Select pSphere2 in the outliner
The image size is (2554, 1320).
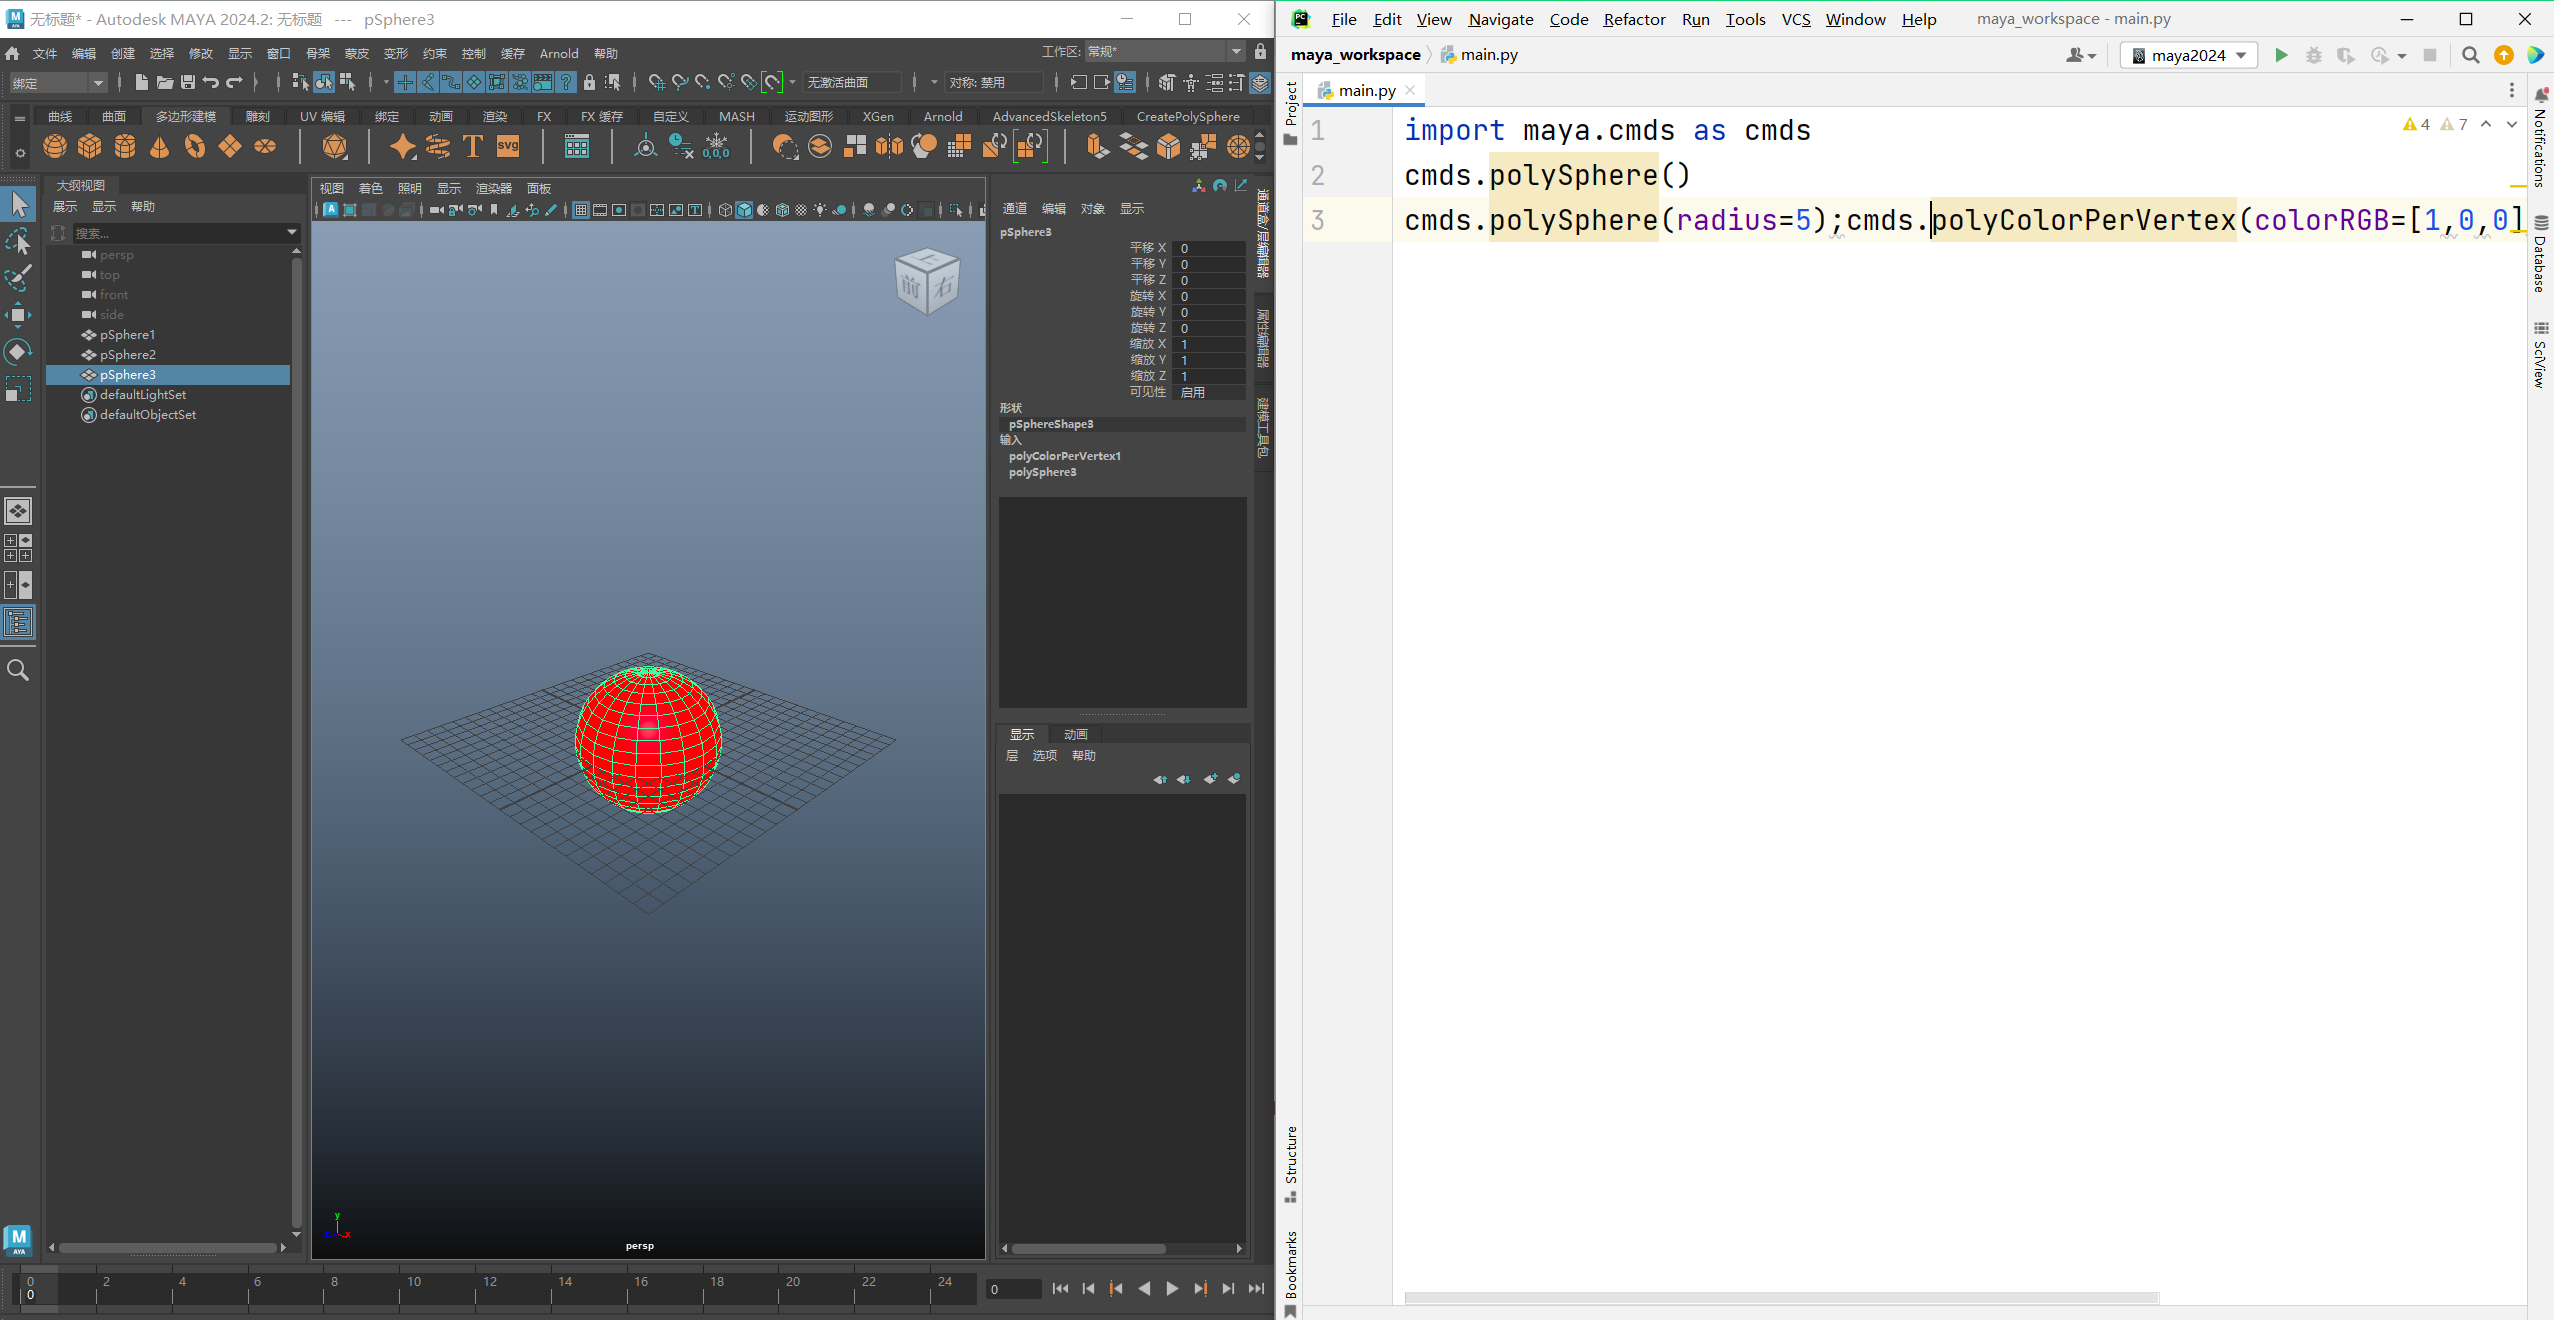(x=127, y=355)
